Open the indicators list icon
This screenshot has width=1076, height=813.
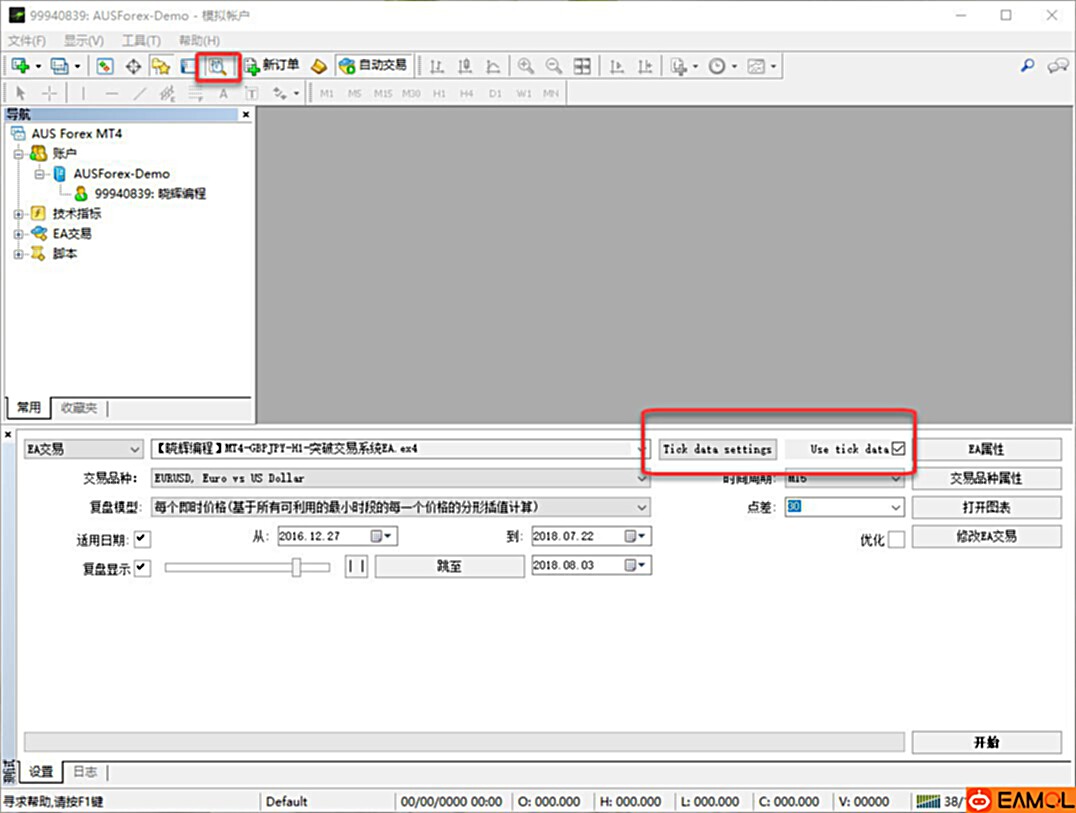[679, 66]
